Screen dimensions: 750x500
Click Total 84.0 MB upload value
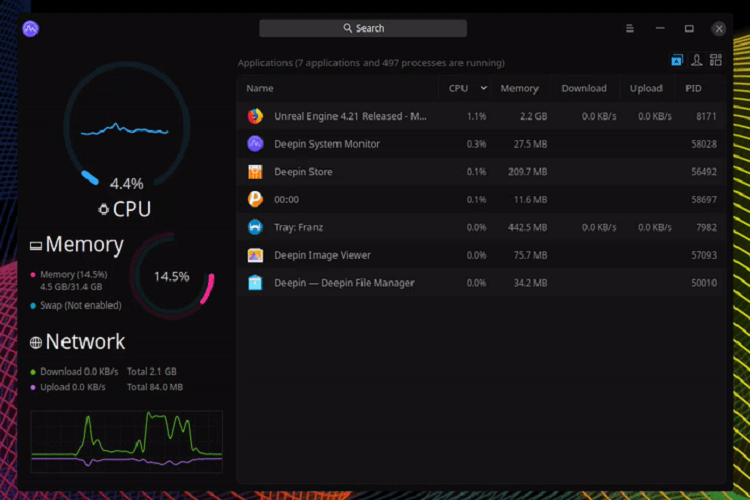[x=154, y=387]
